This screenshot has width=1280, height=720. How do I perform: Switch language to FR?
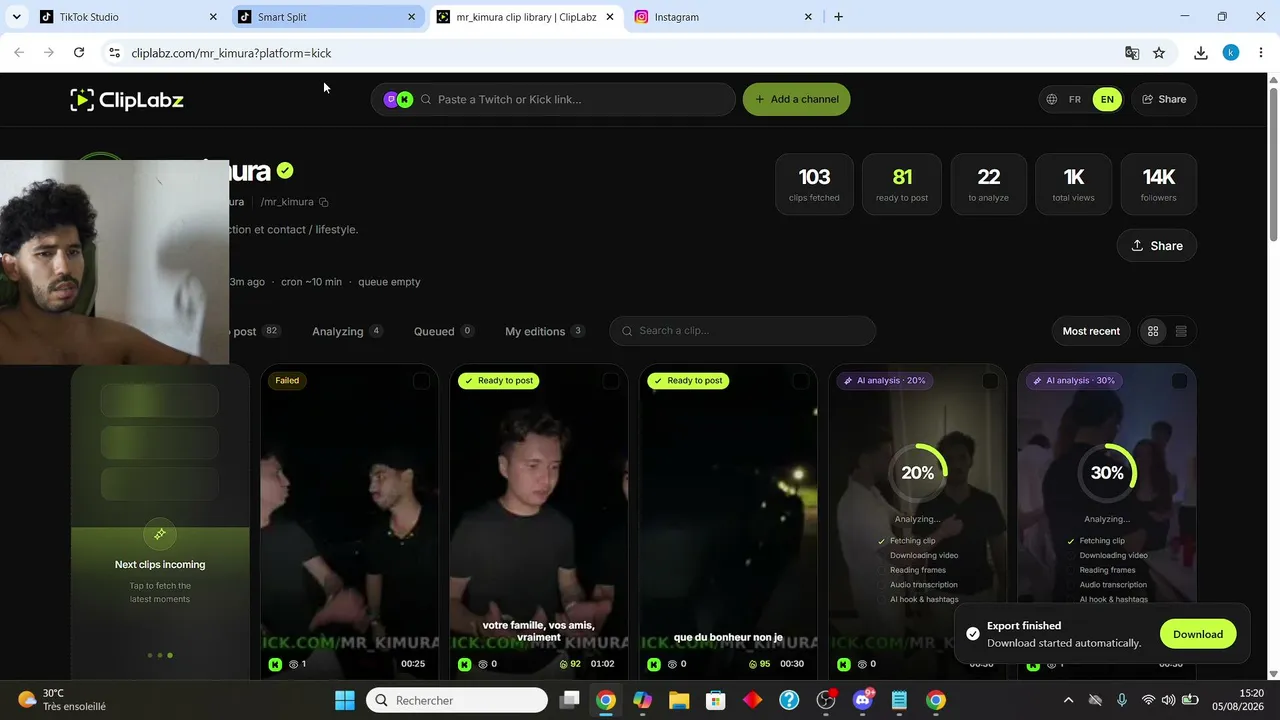(x=1075, y=99)
